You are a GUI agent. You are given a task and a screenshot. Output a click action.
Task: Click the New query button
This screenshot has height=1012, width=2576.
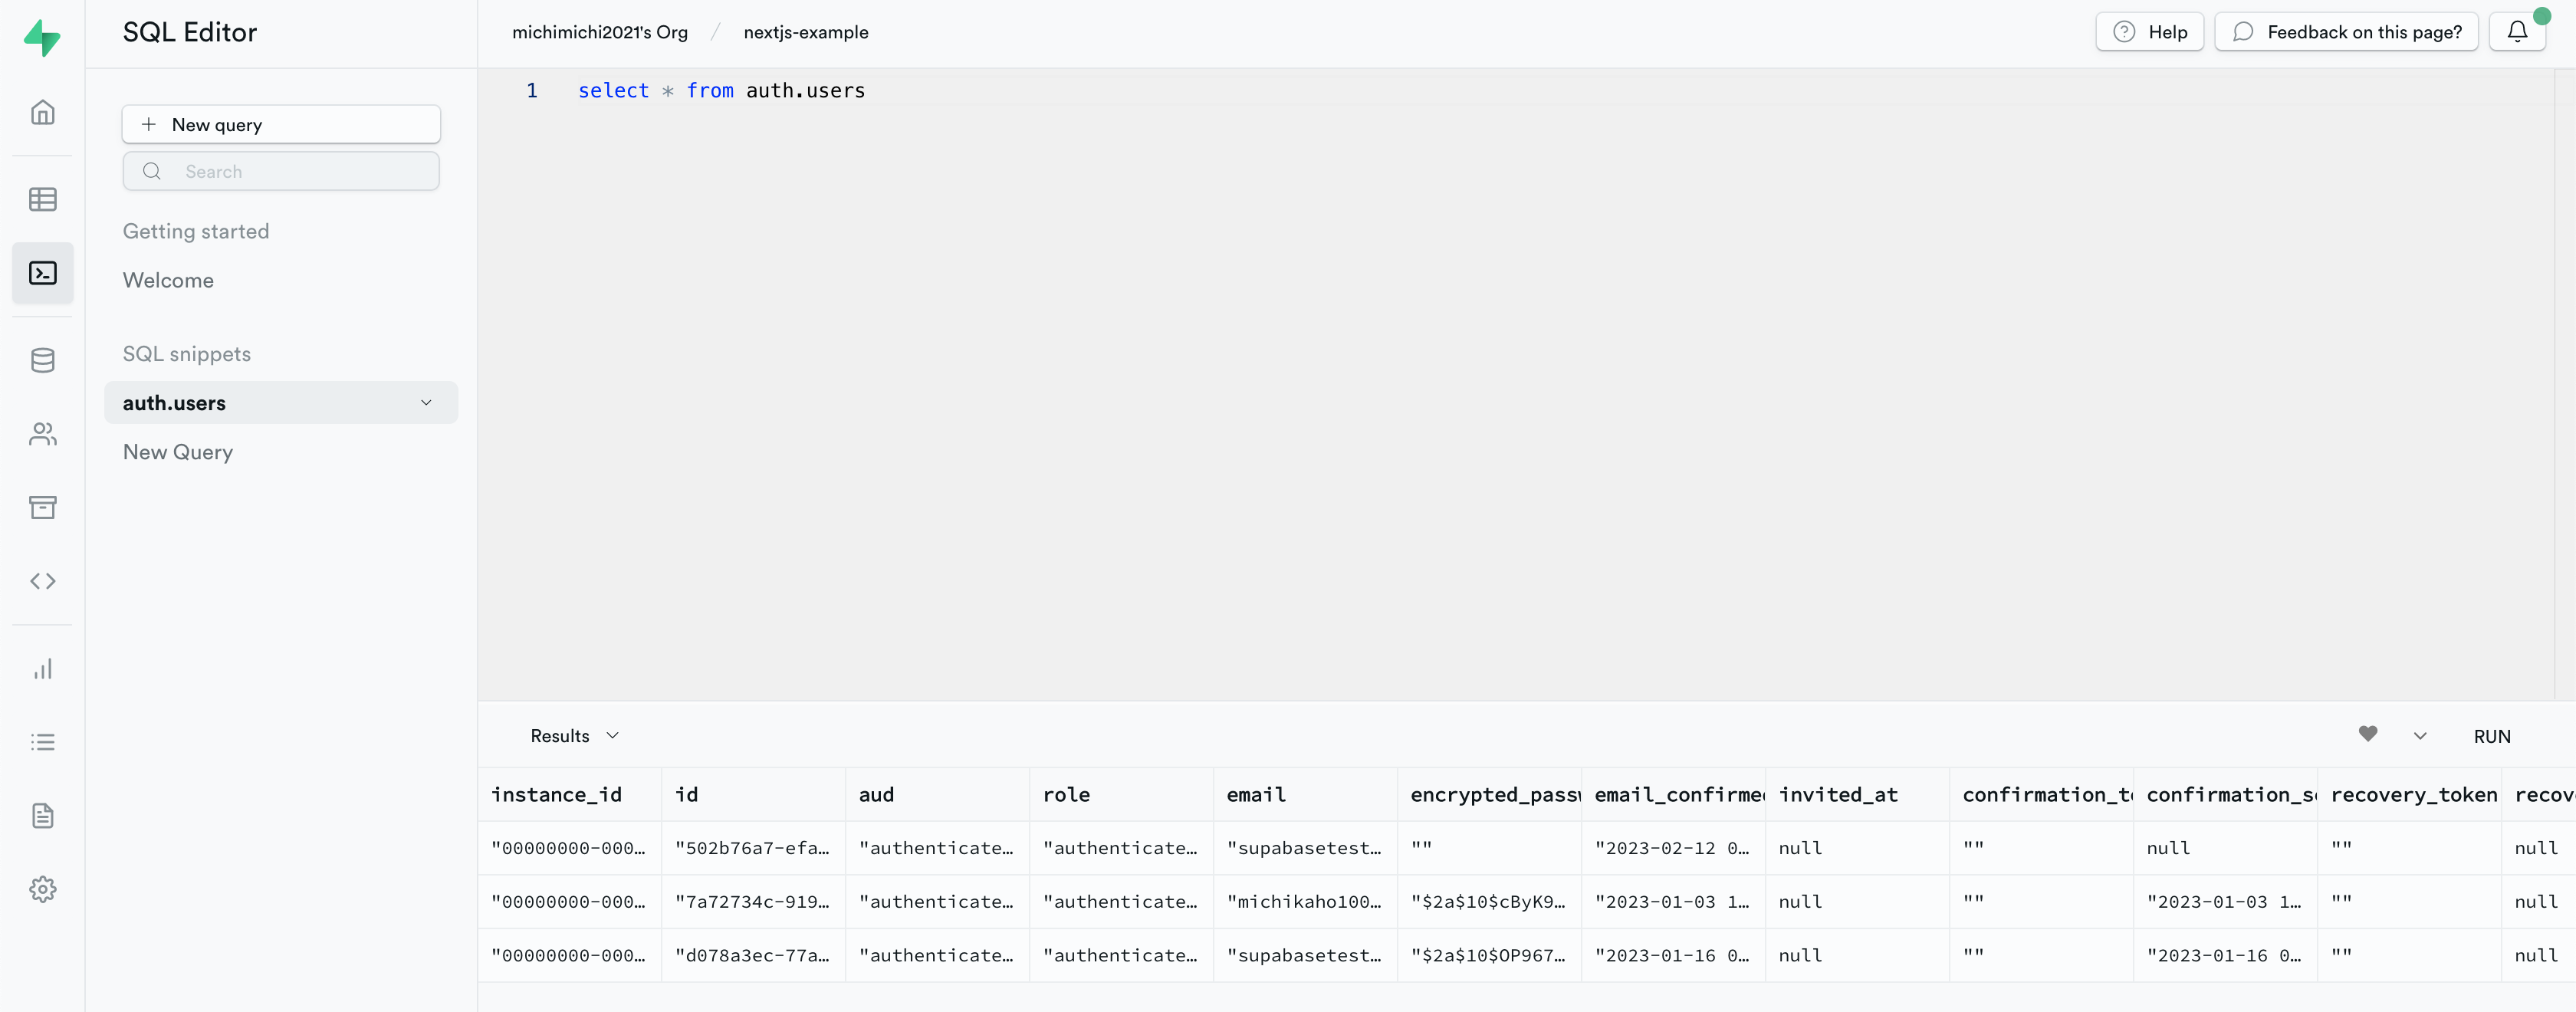(281, 124)
